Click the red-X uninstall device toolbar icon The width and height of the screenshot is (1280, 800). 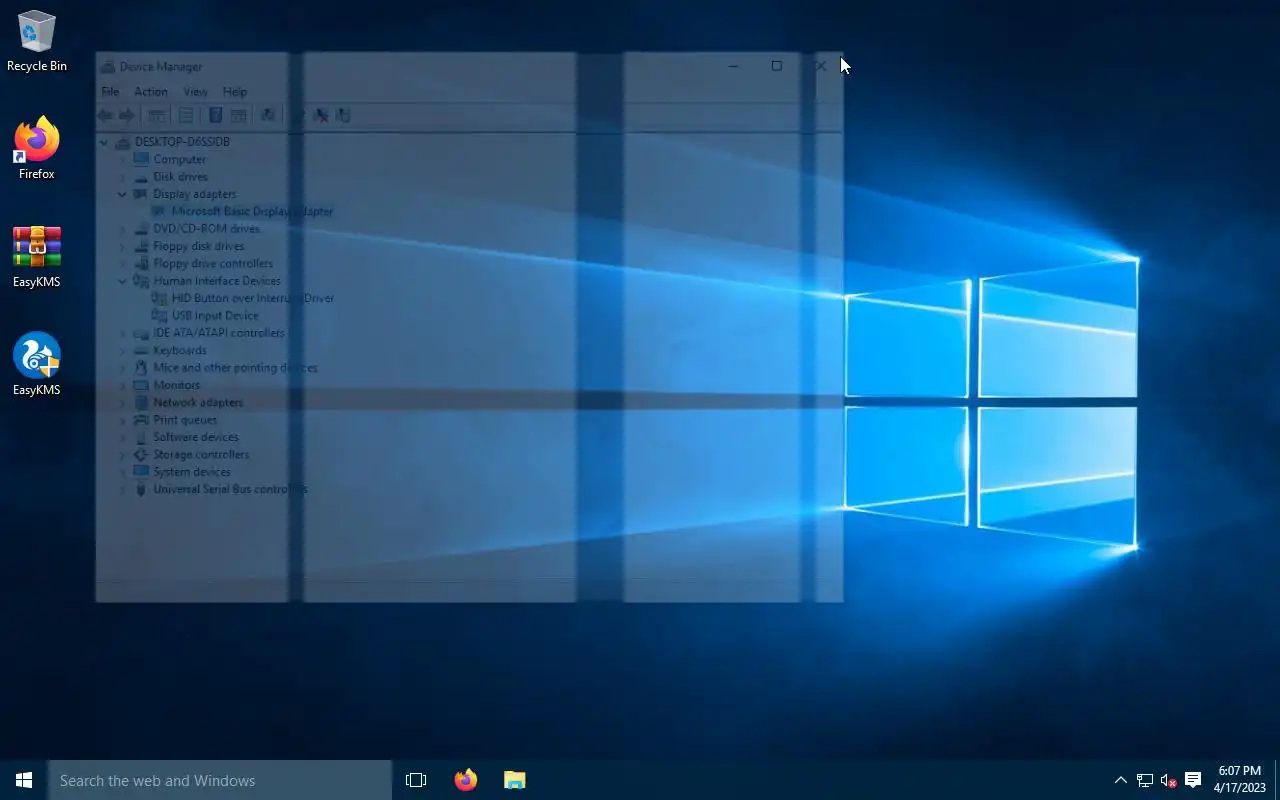click(x=321, y=115)
